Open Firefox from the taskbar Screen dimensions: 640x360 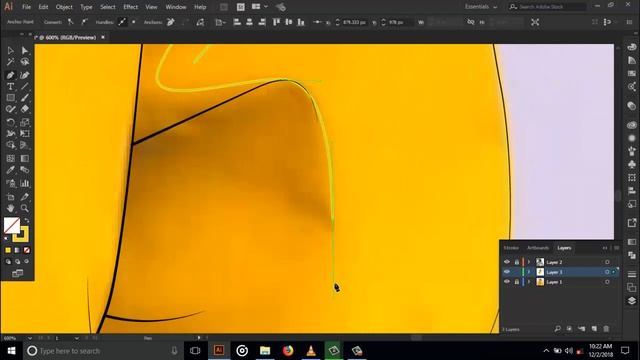288,351
